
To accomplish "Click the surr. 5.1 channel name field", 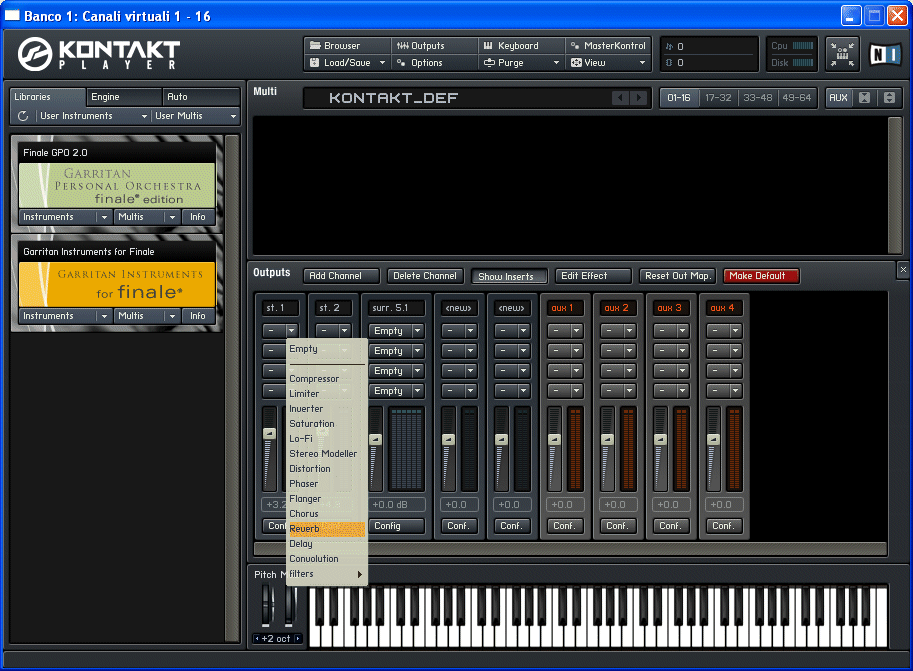I will [x=397, y=308].
